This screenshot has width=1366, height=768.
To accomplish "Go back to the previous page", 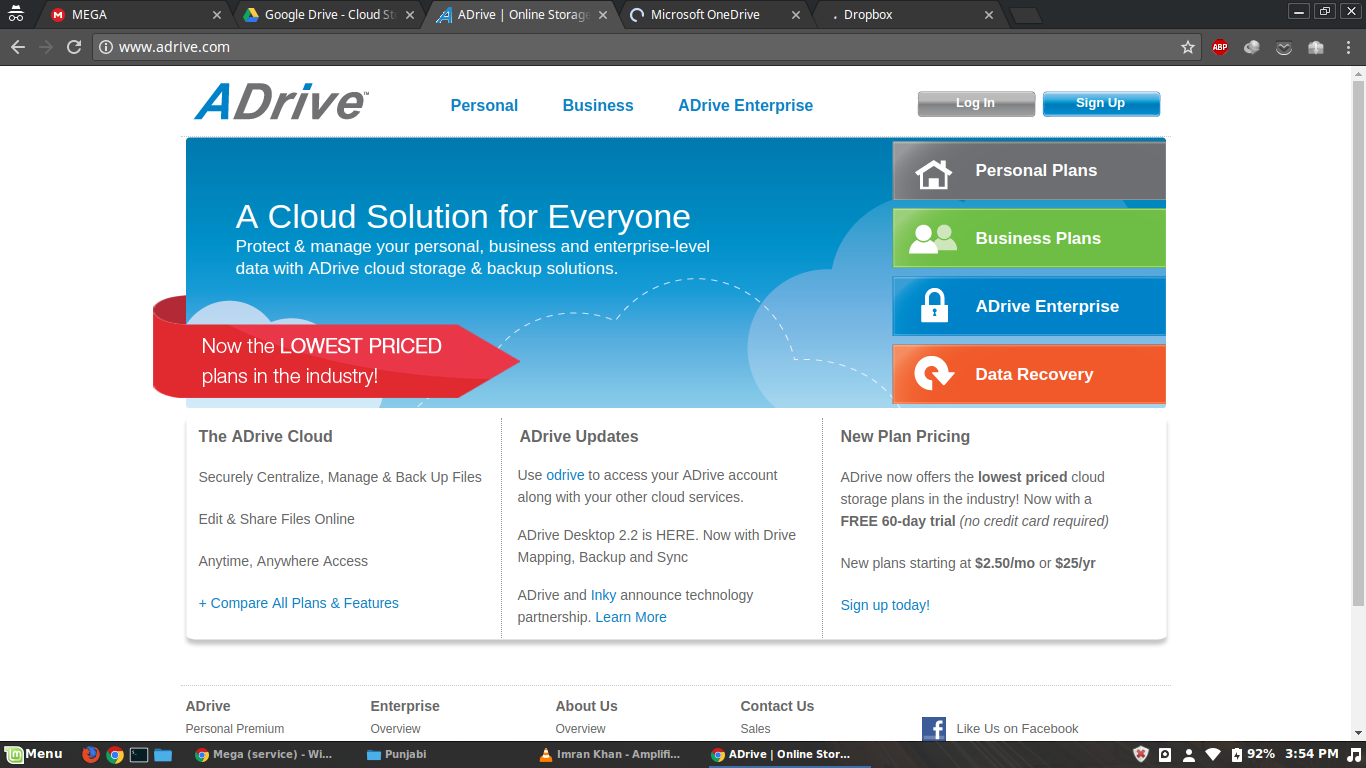I will click(x=17, y=47).
